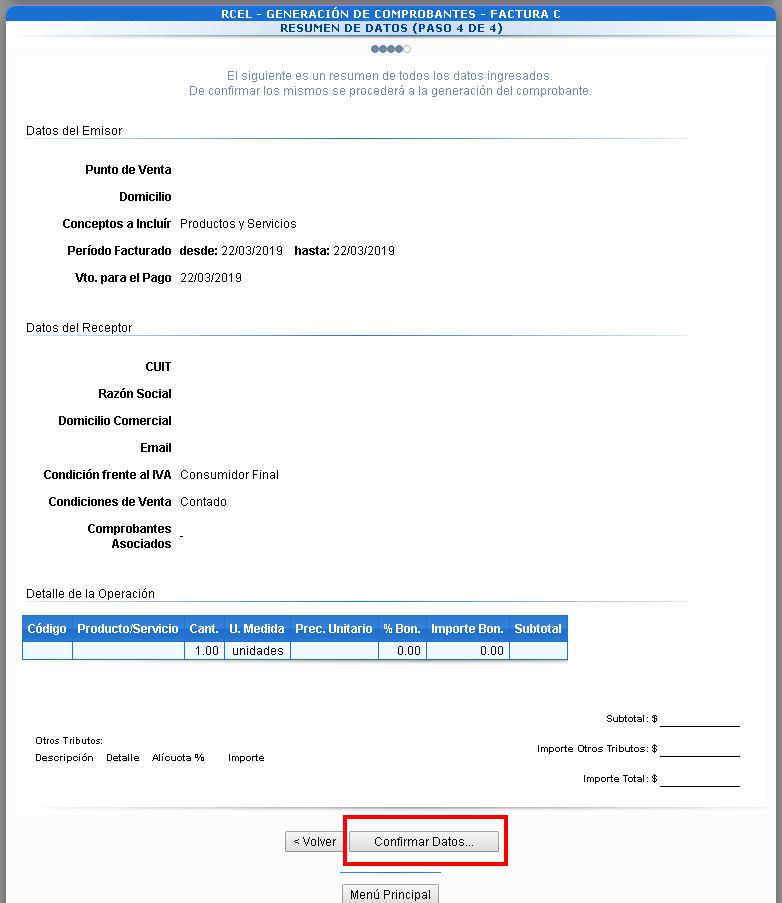The image size is (782, 903).
Task: Select the Código column header
Action: point(47,629)
